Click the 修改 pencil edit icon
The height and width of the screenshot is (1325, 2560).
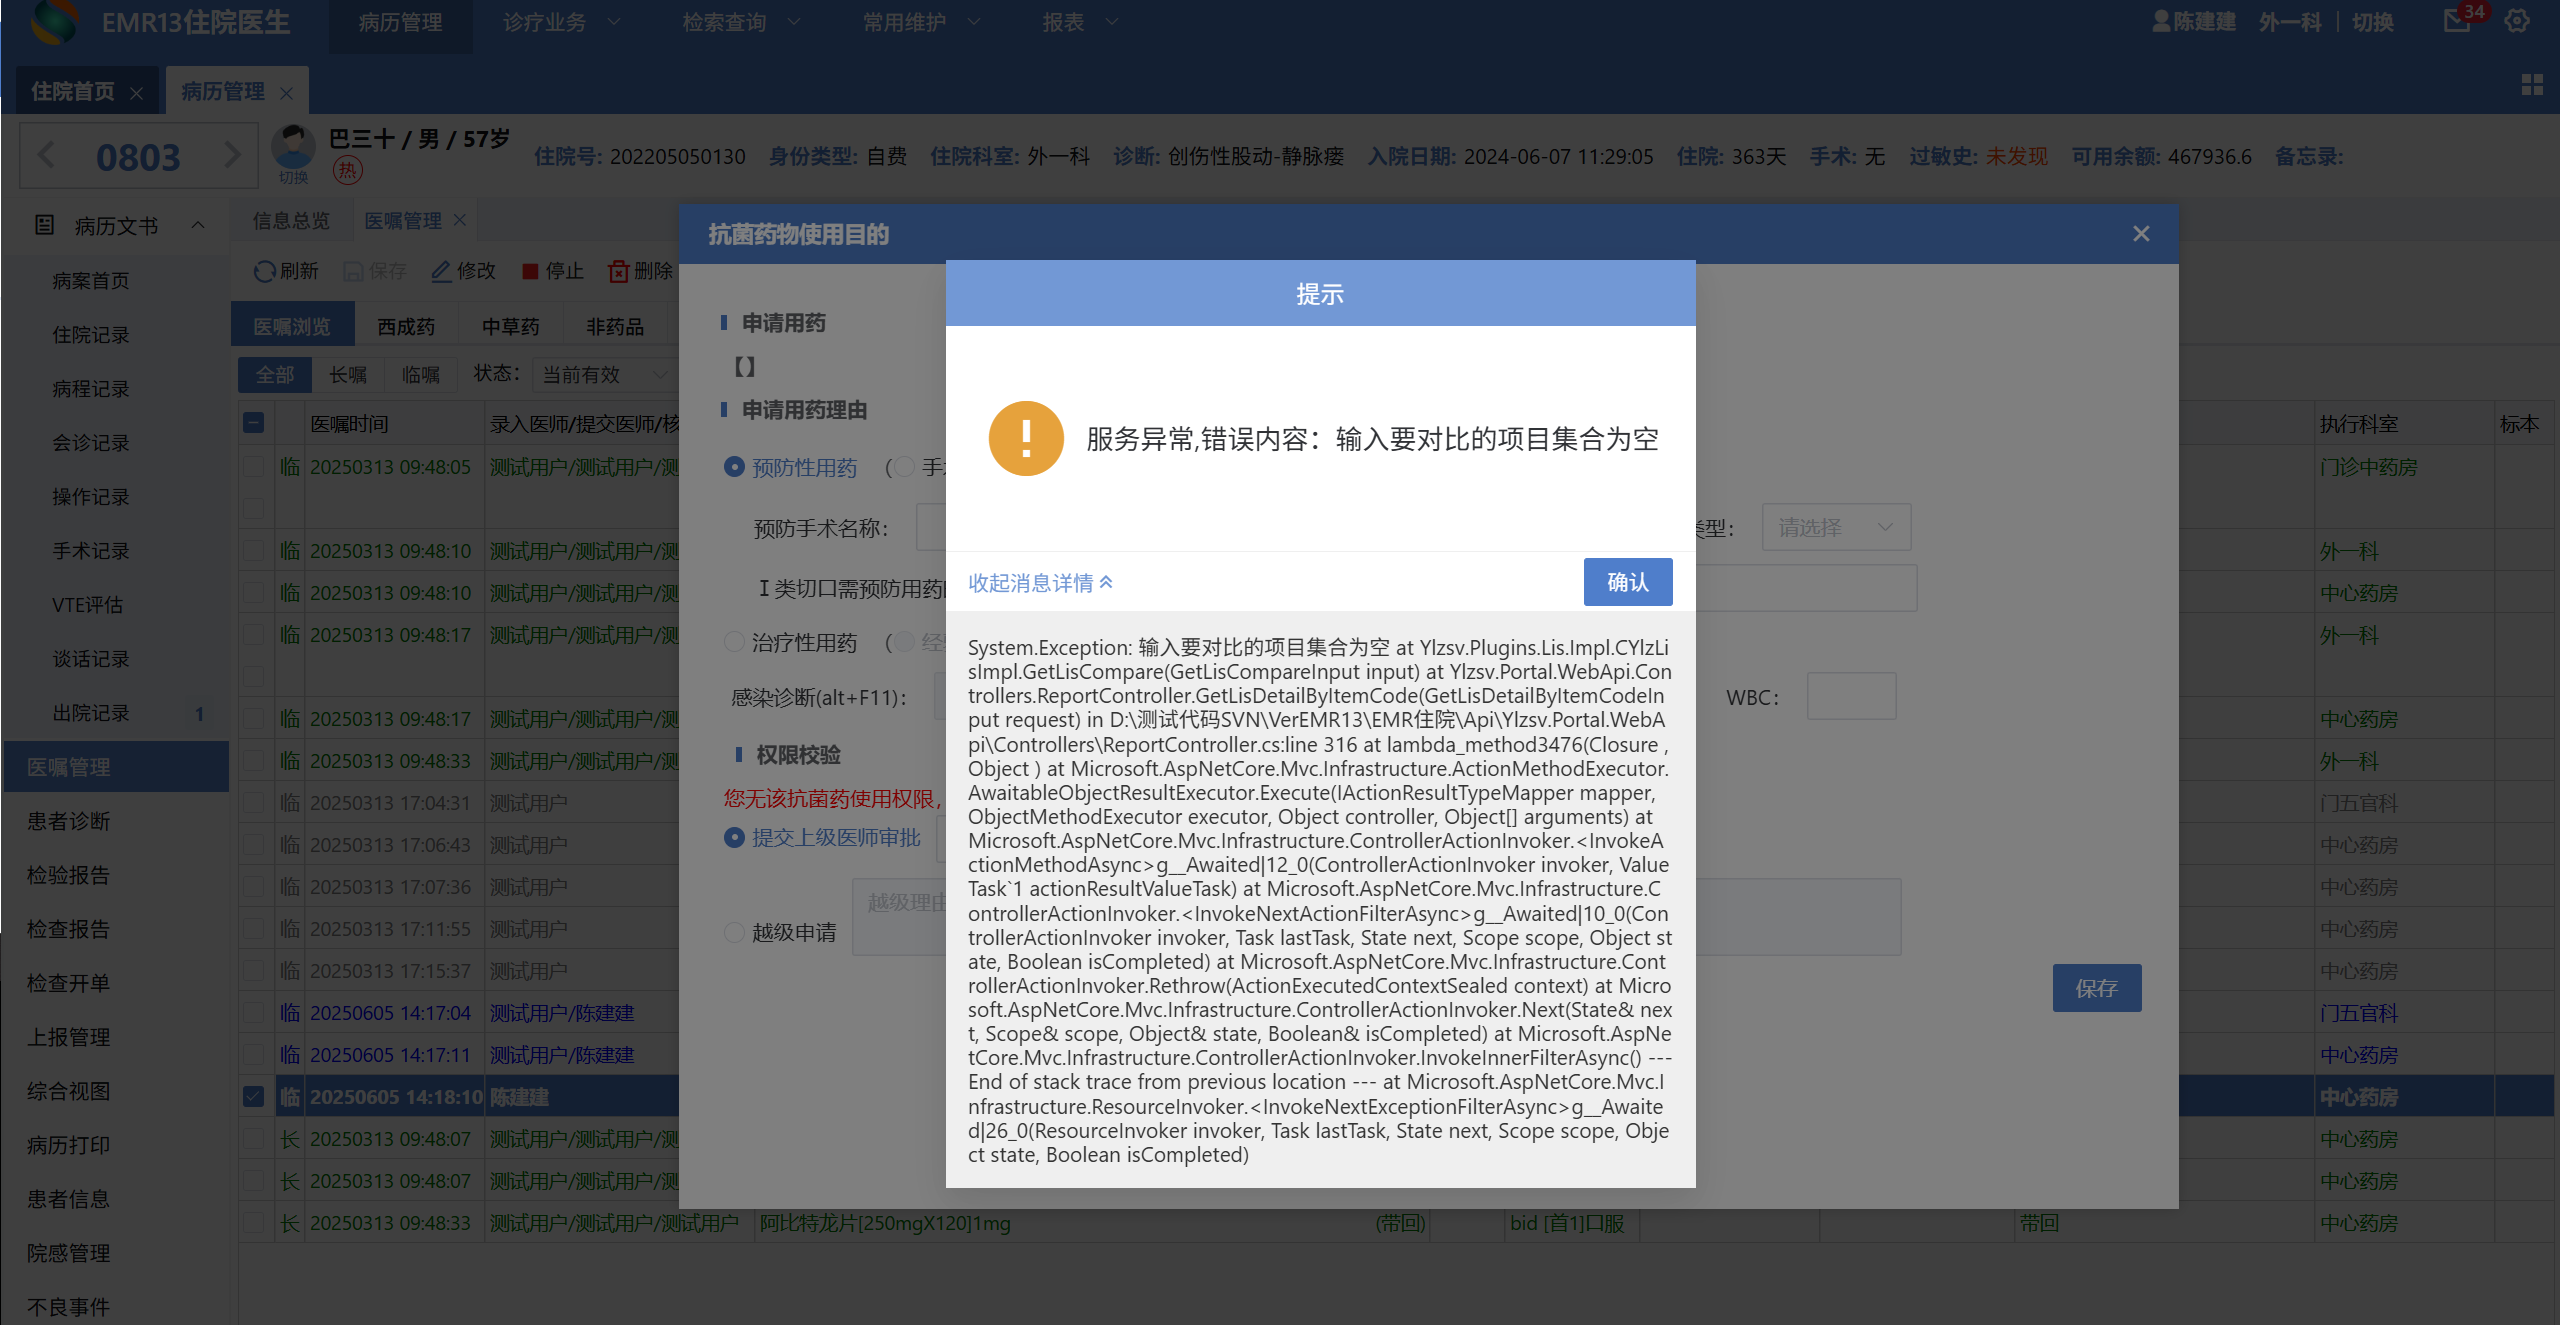[441, 271]
